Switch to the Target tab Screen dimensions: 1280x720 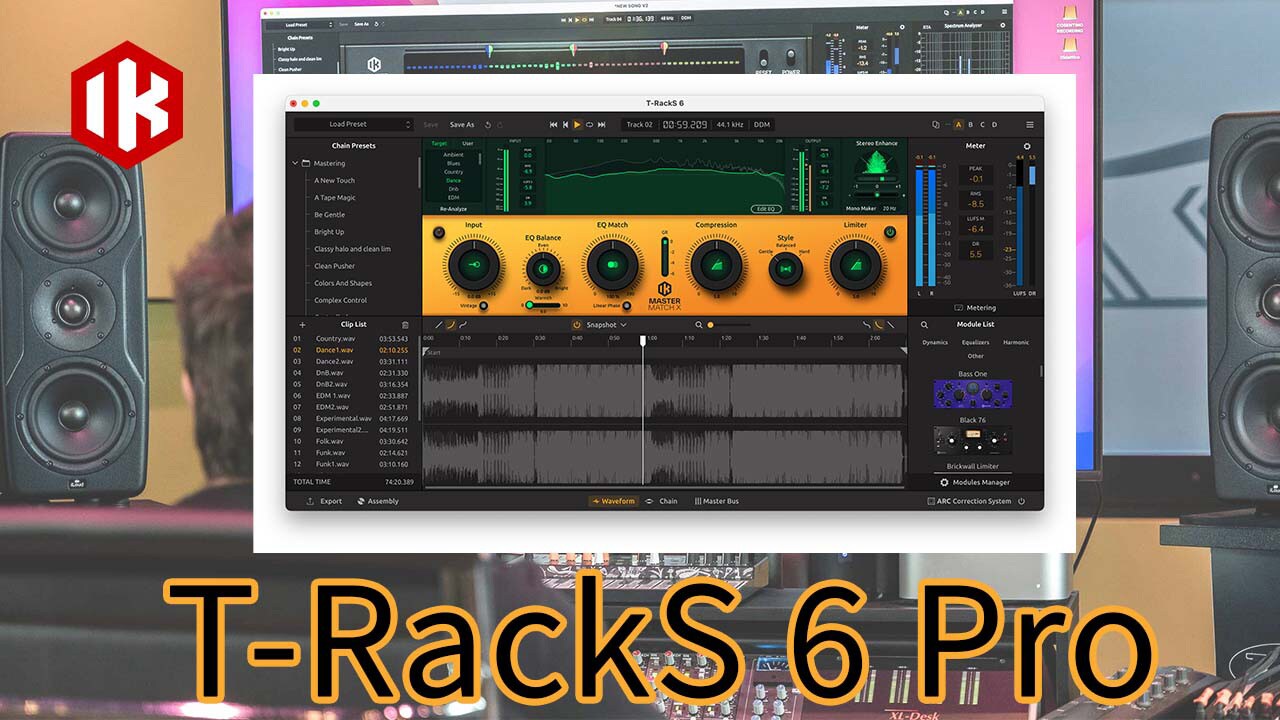(x=439, y=143)
